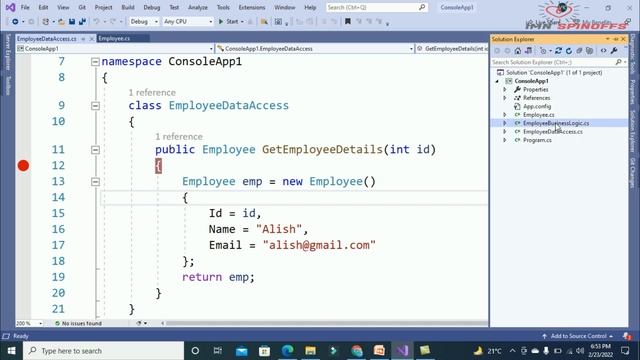Open the Git menu
Image resolution: width=640 pixels, height=360 pixels.
click(82, 7)
